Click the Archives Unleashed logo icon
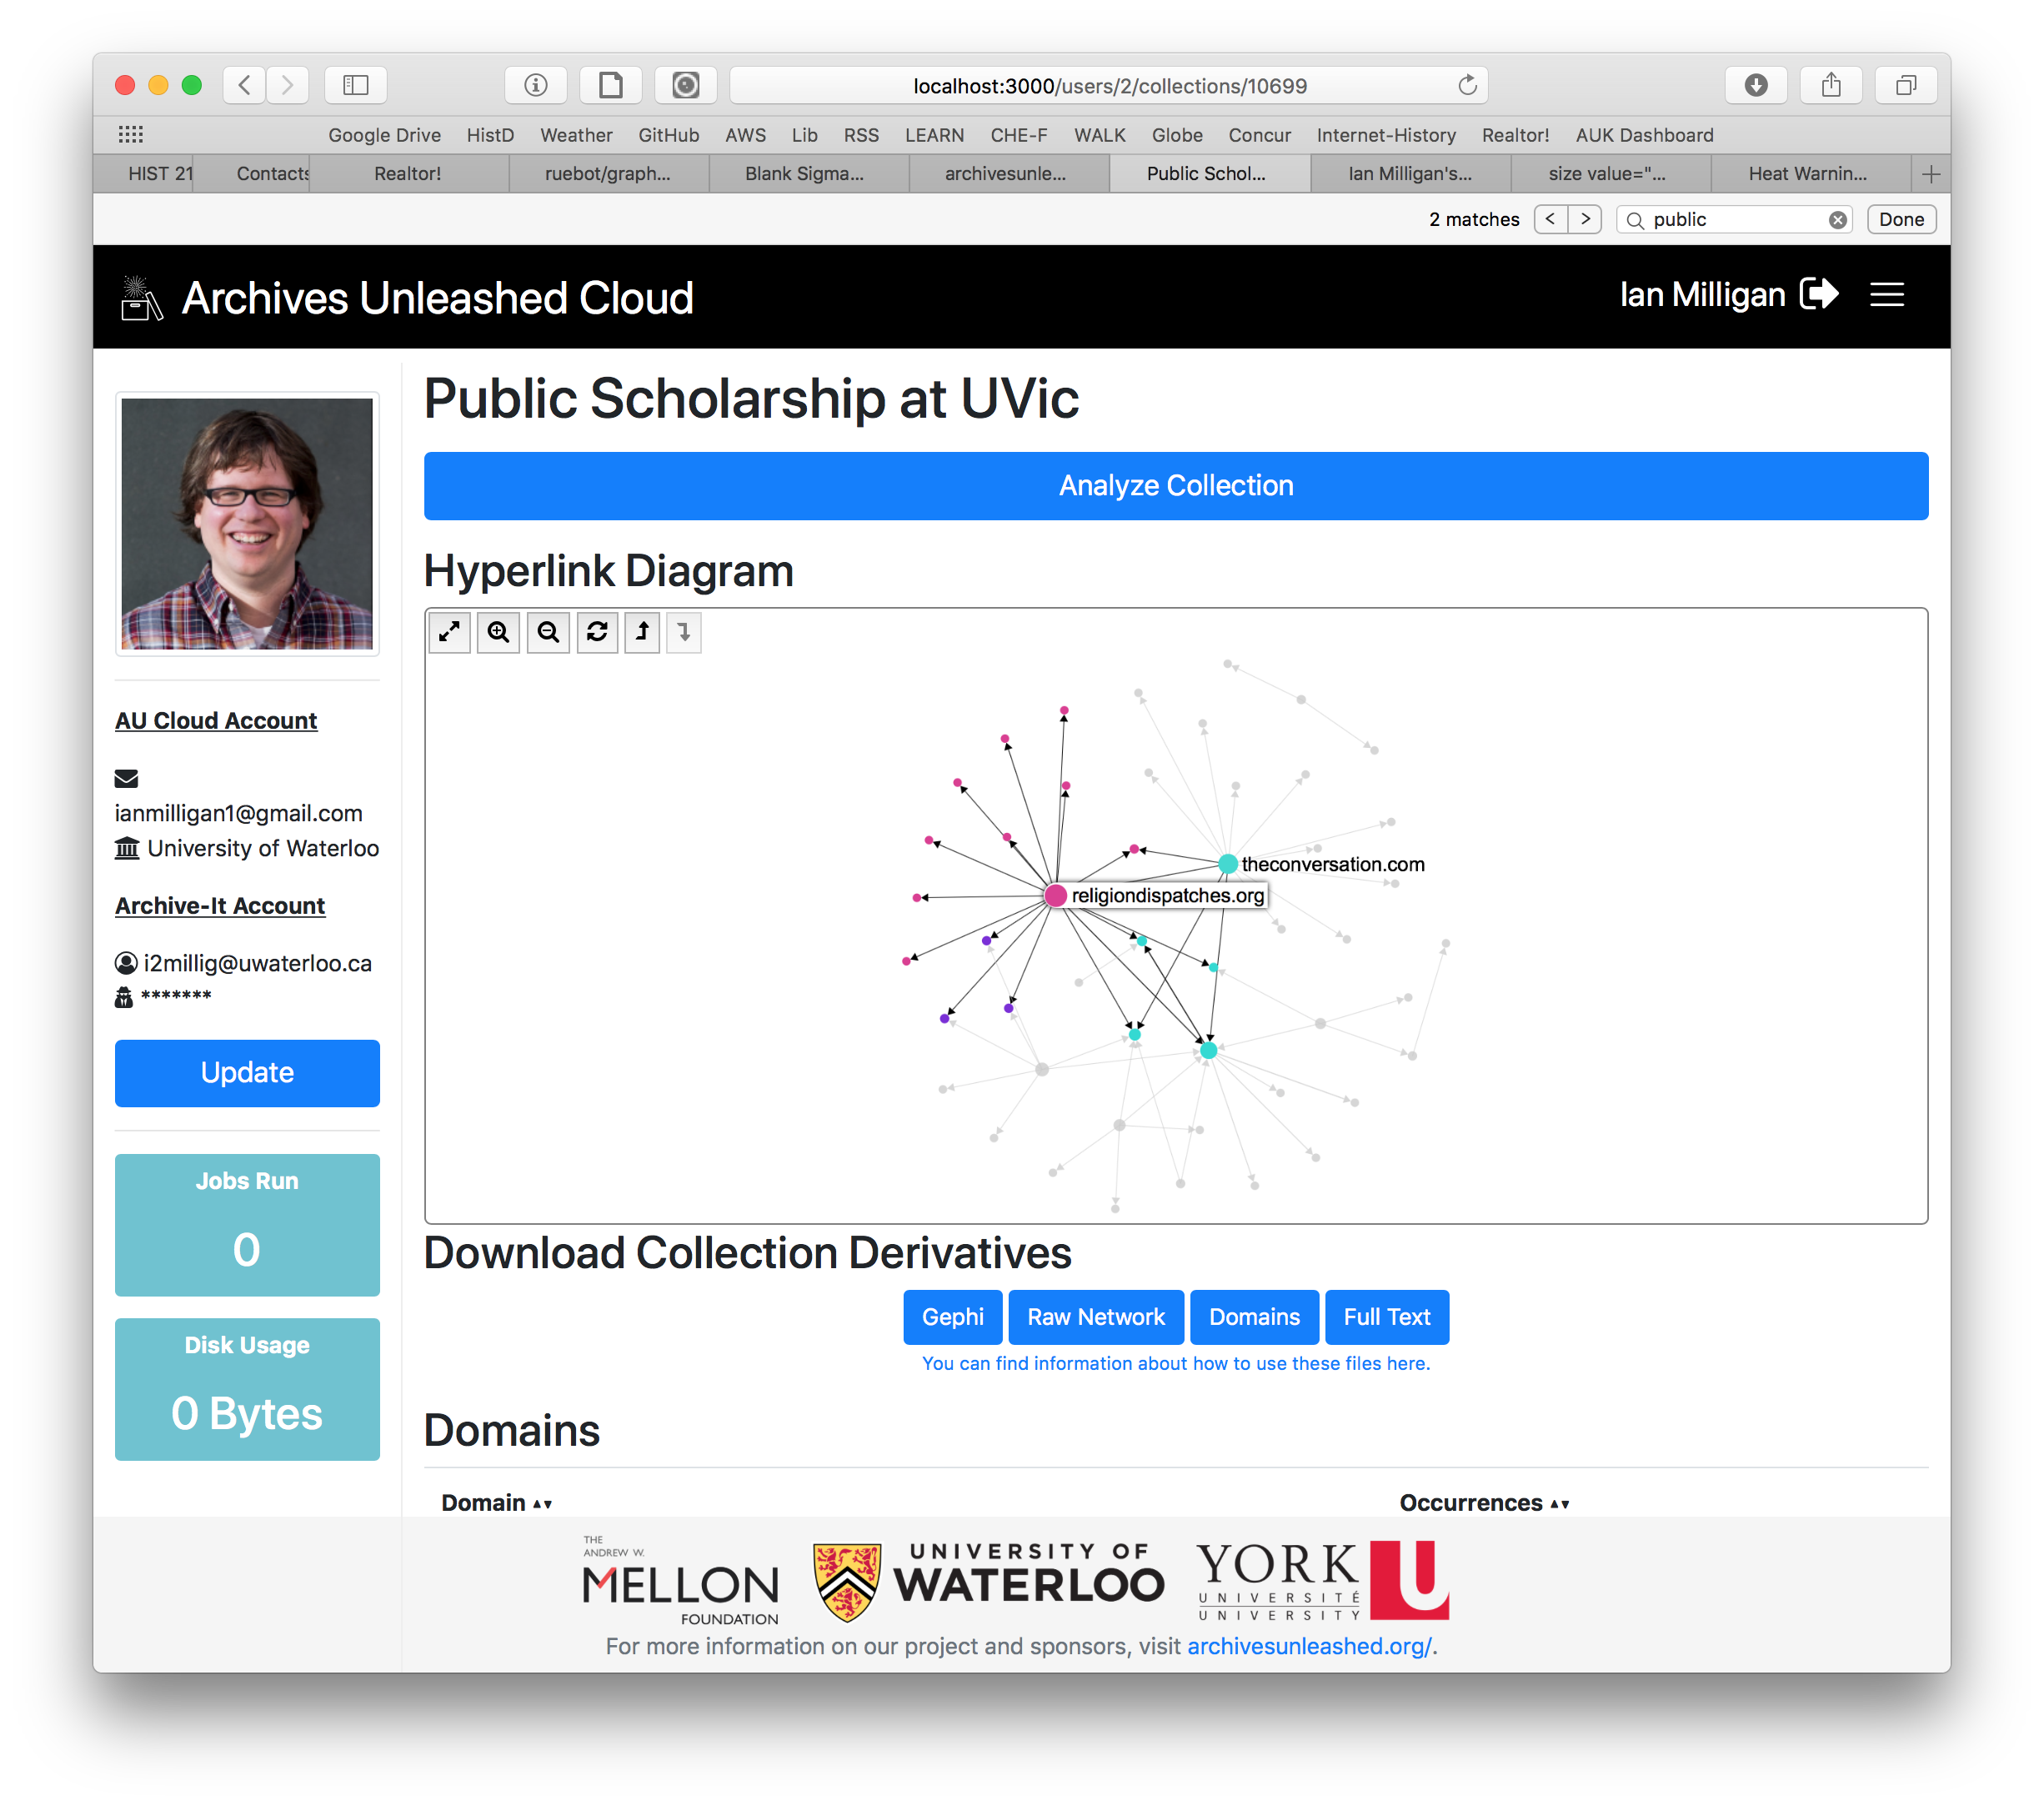Screen dimensions: 2044x1806 [x=141, y=299]
